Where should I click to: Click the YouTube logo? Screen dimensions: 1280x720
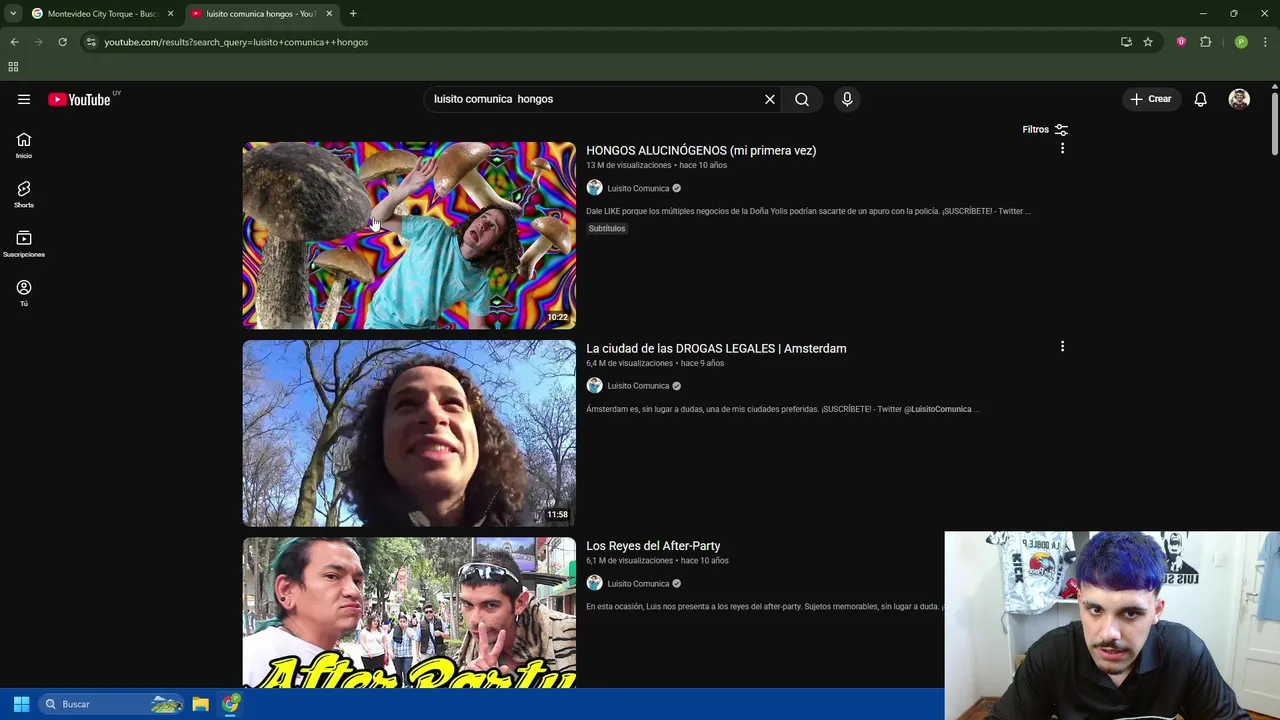click(79, 99)
